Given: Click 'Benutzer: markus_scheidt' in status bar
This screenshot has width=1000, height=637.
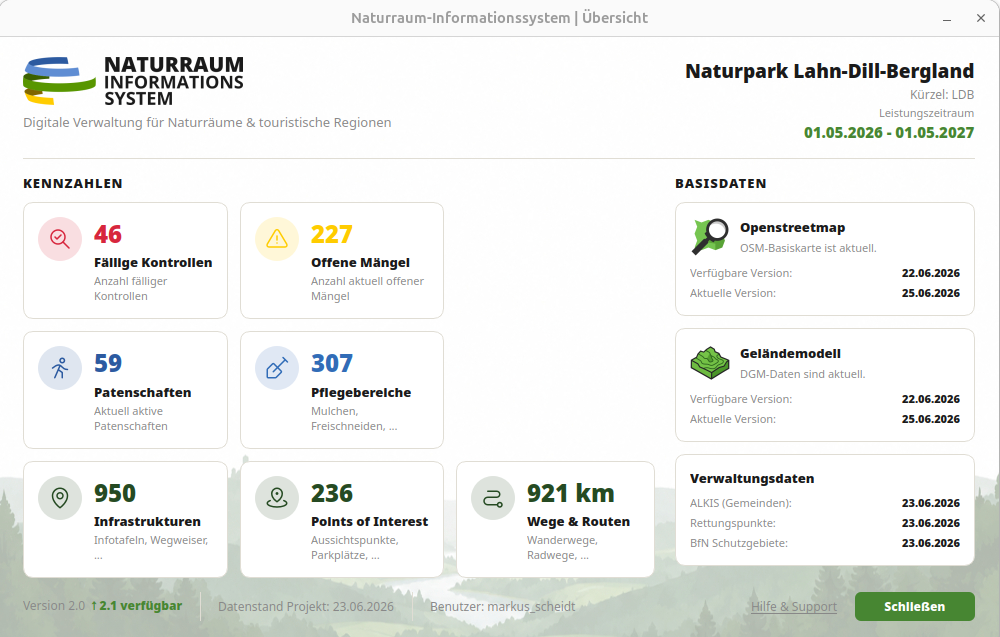Looking at the screenshot, I should click(x=503, y=606).
